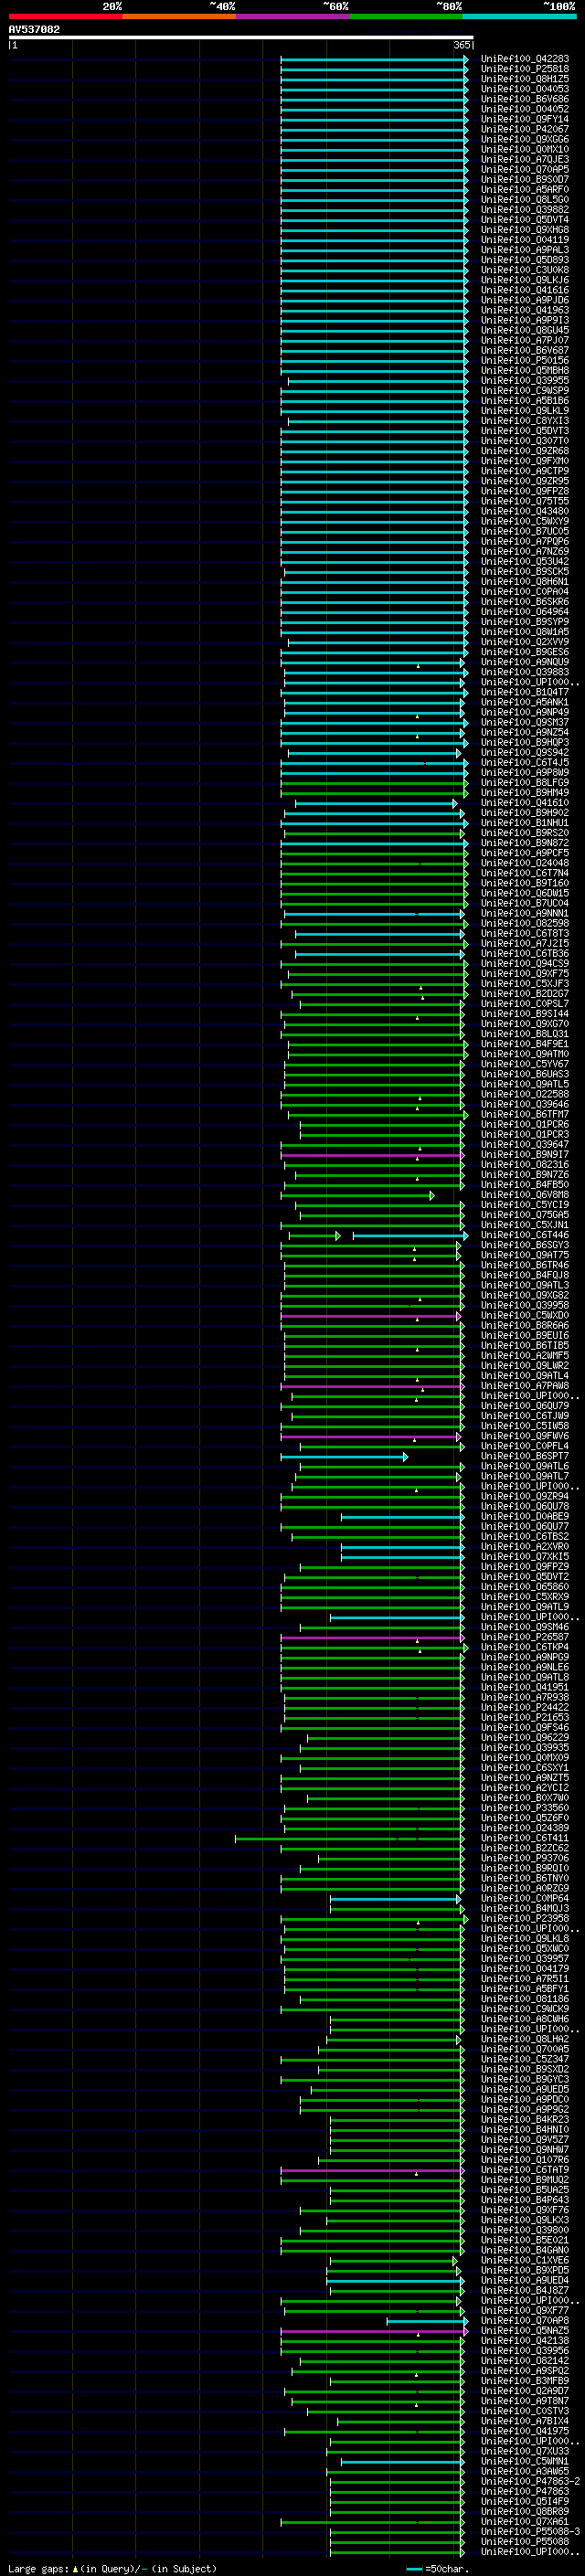The image size is (585, 2576).
Task: Click the orange ~40% identity legend segment
Action: pyautogui.click(x=179, y=16)
